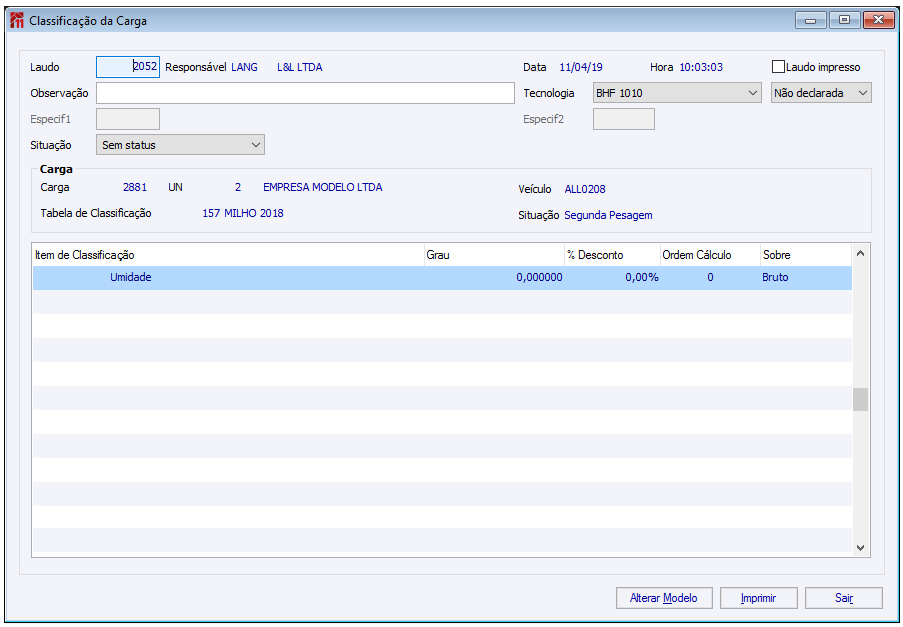Click the EMPRESA MODELO LTDA text

coord(322,188)
